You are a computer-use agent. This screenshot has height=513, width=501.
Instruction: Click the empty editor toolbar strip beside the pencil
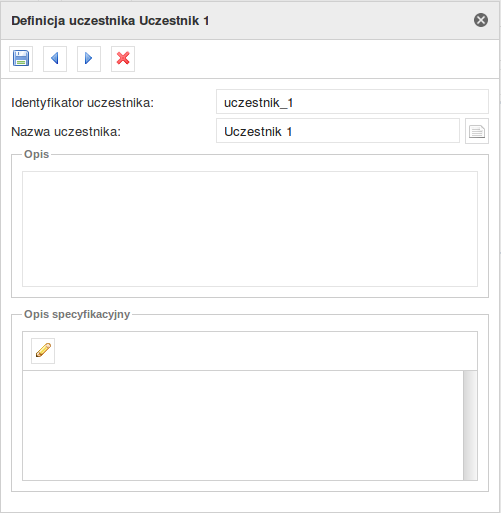click(x=266, y=351)
